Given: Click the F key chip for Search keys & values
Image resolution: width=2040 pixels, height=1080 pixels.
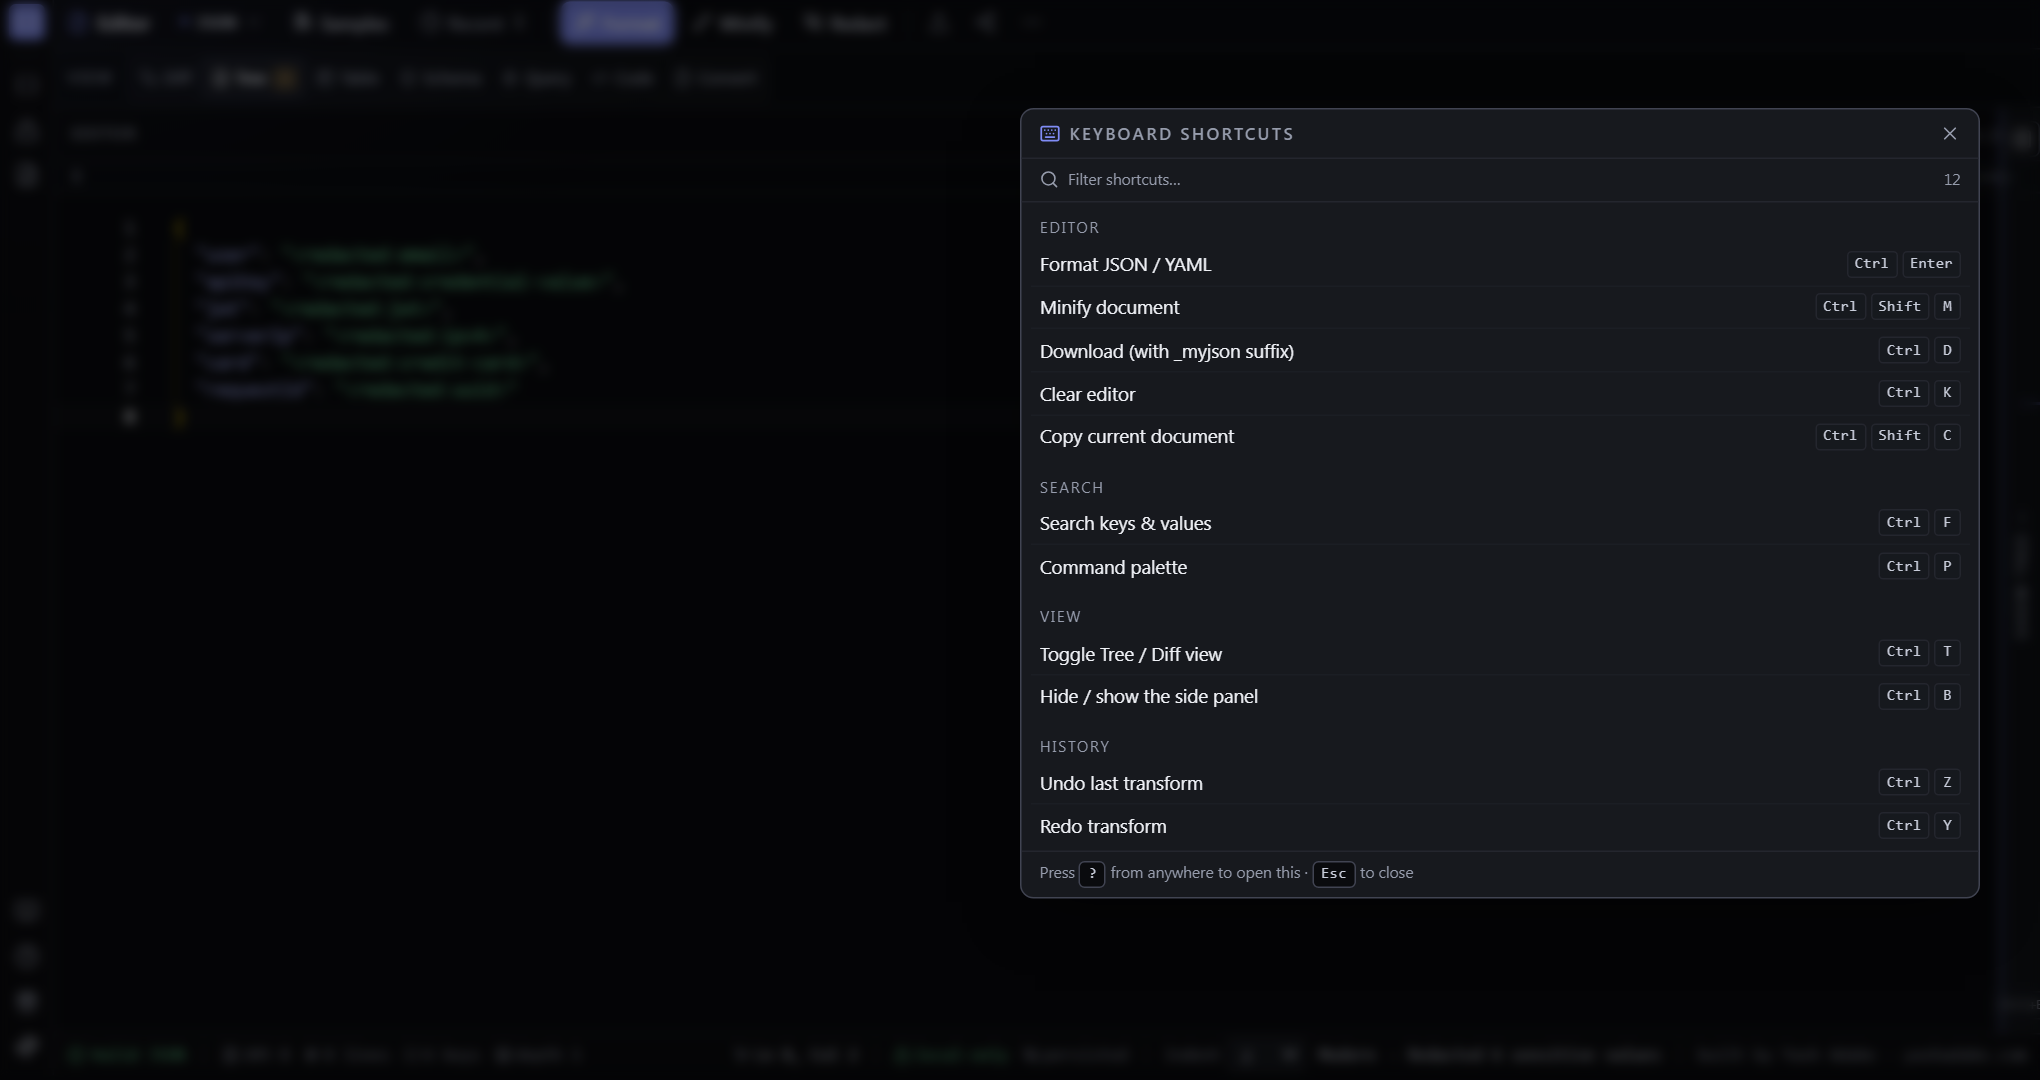Looking at the screenshot, I should (x=1947, y=523).
